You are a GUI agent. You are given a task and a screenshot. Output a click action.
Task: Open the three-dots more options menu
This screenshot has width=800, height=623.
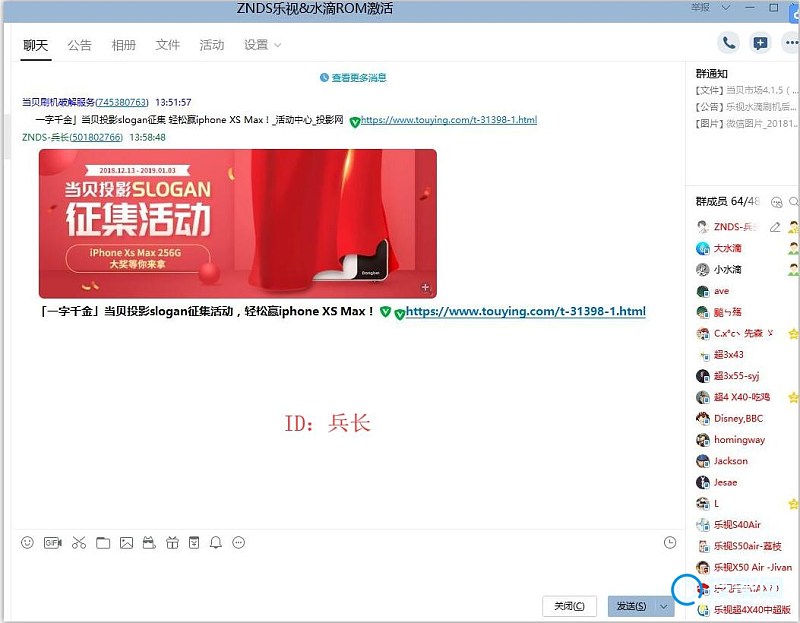[x=791, y=43]
